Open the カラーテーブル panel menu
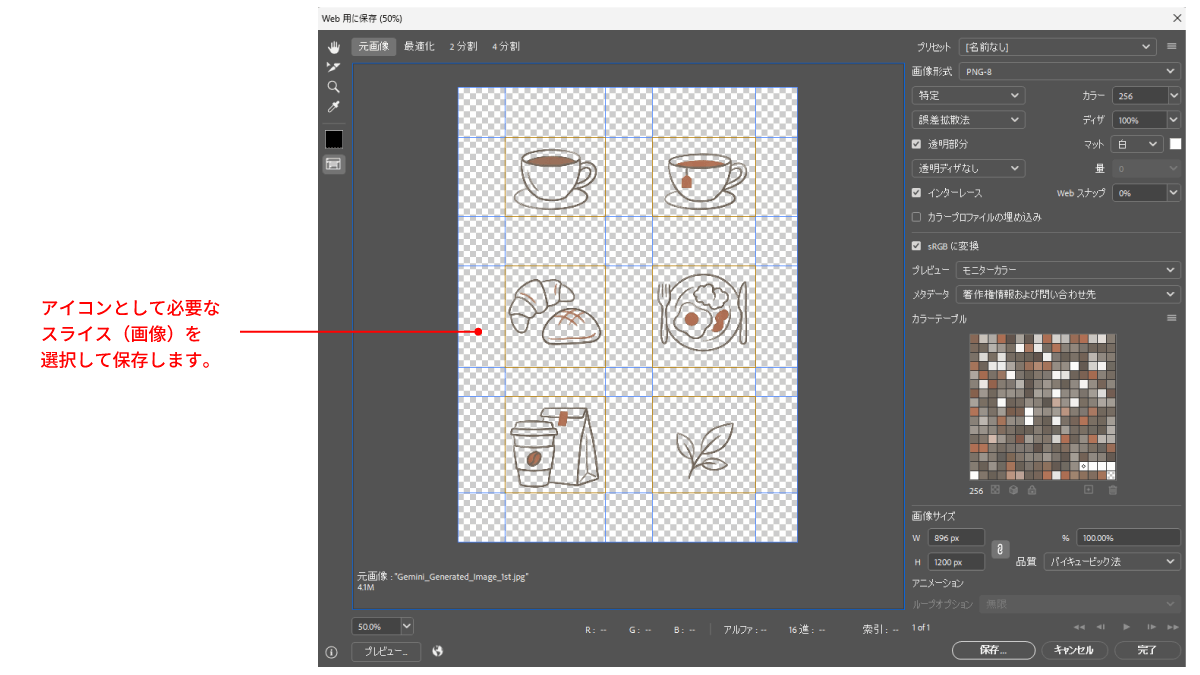 (x=1171, y=318)
